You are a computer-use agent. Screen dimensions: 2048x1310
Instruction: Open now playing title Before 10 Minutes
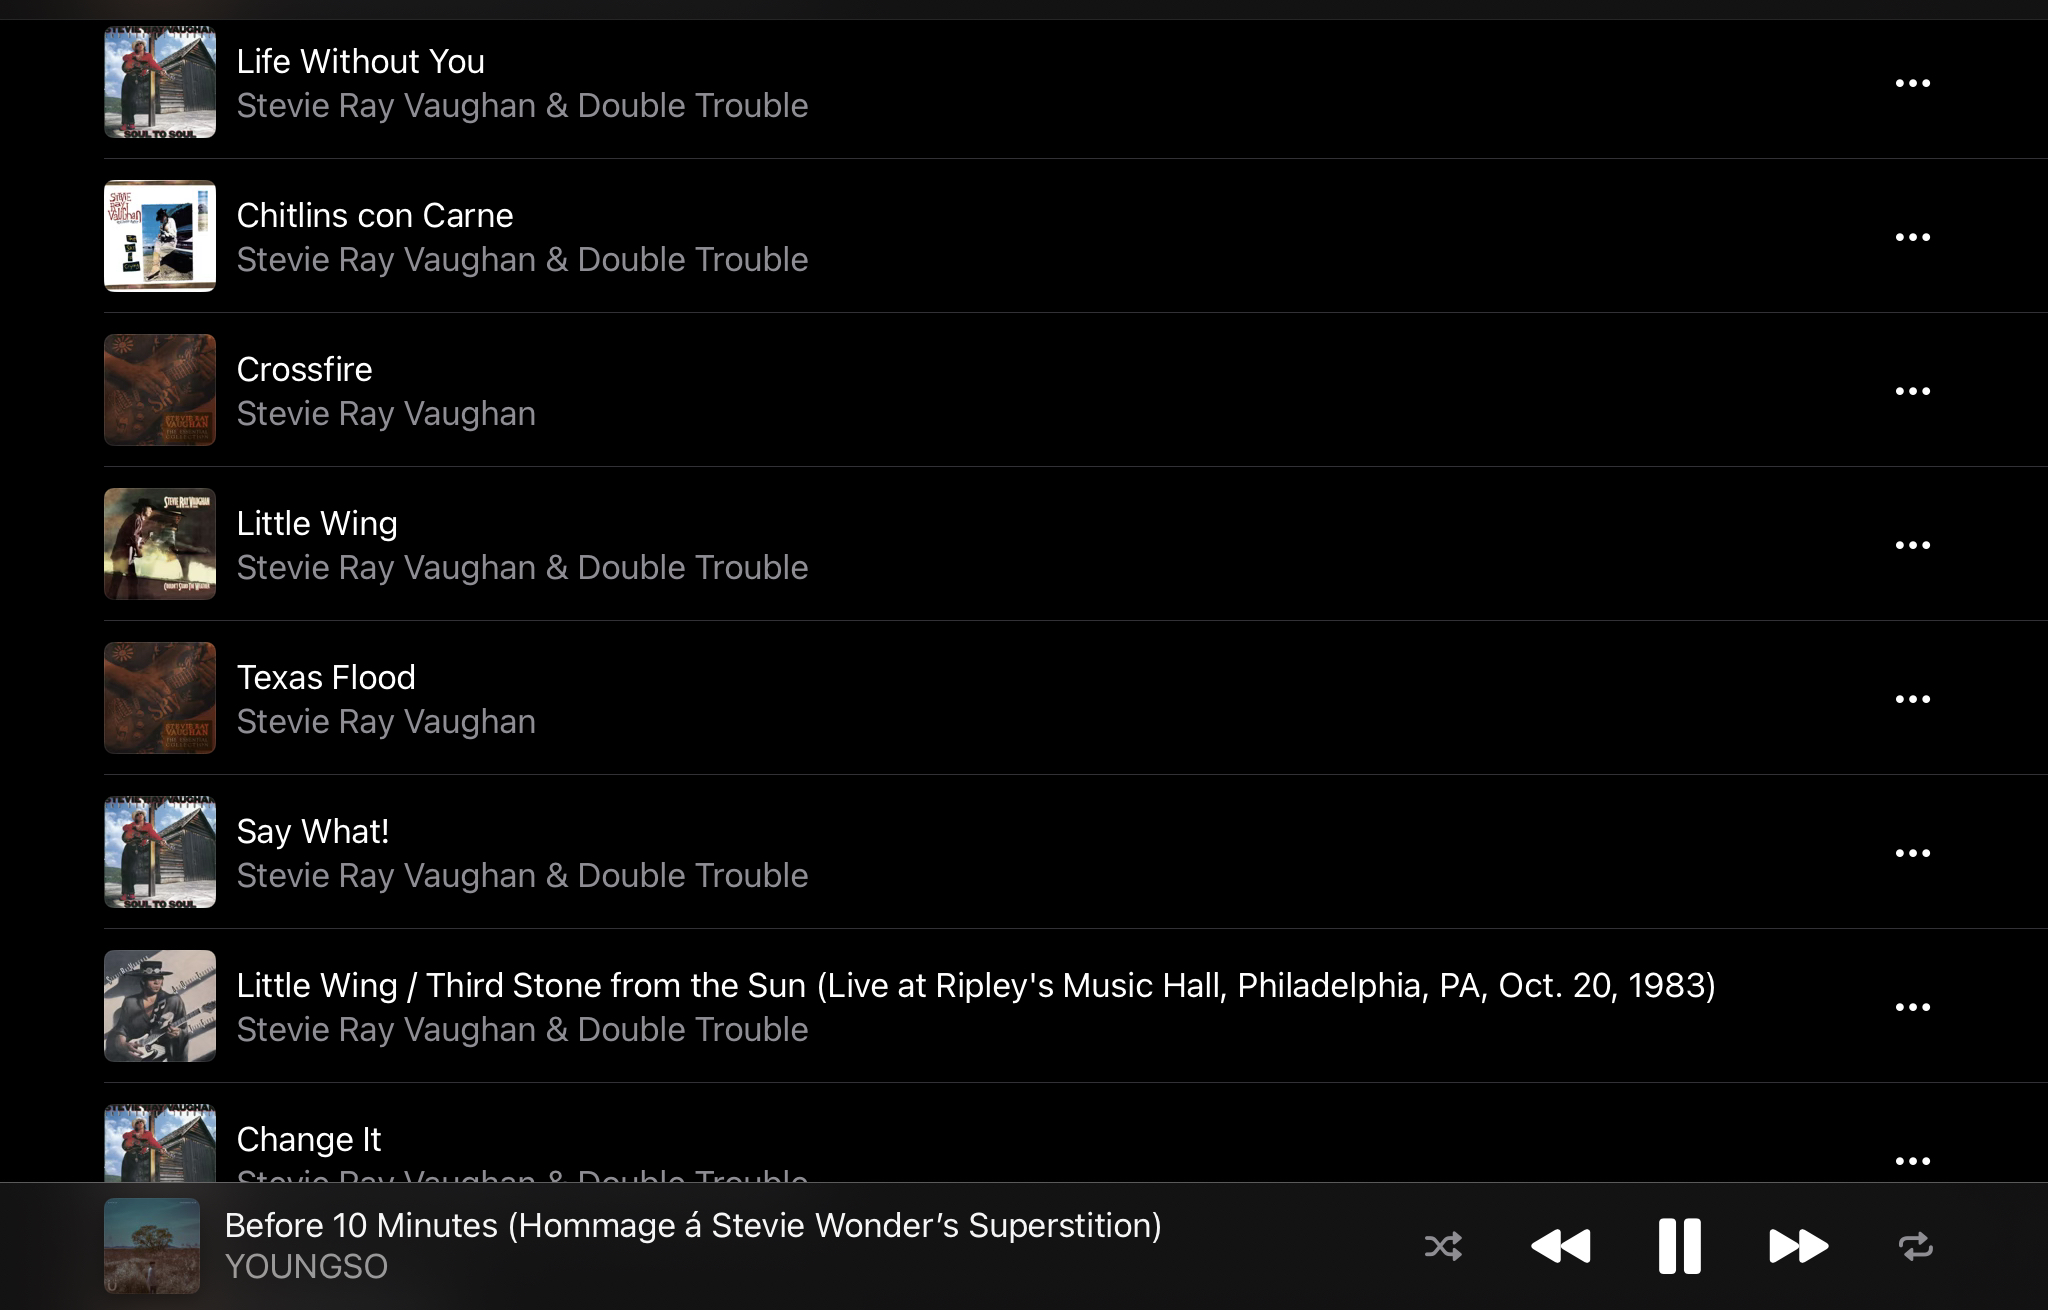693,1226
